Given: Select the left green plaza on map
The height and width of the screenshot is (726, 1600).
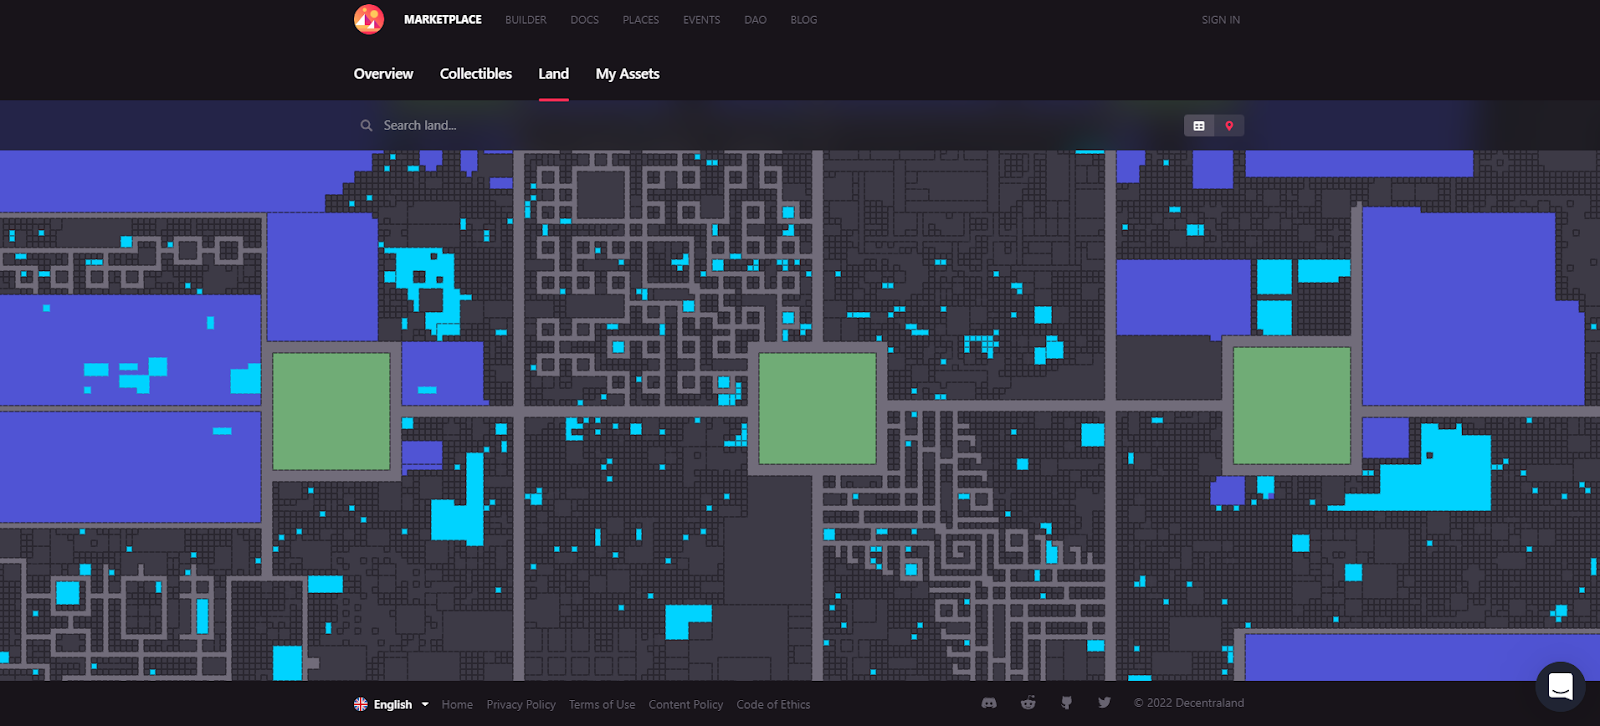Looking at the screenshot, I should pyautogui.click(x=331, y=411).
